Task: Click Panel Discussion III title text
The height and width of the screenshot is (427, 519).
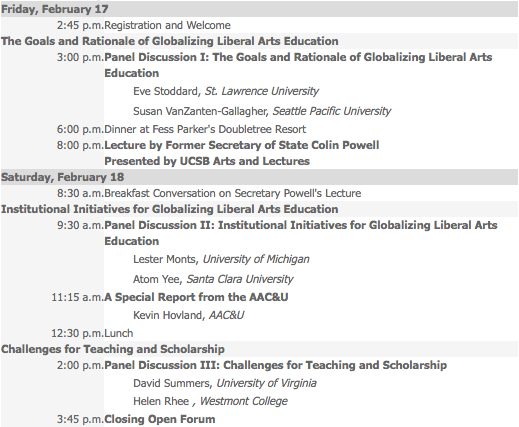Action: click(x=275, y=365)
